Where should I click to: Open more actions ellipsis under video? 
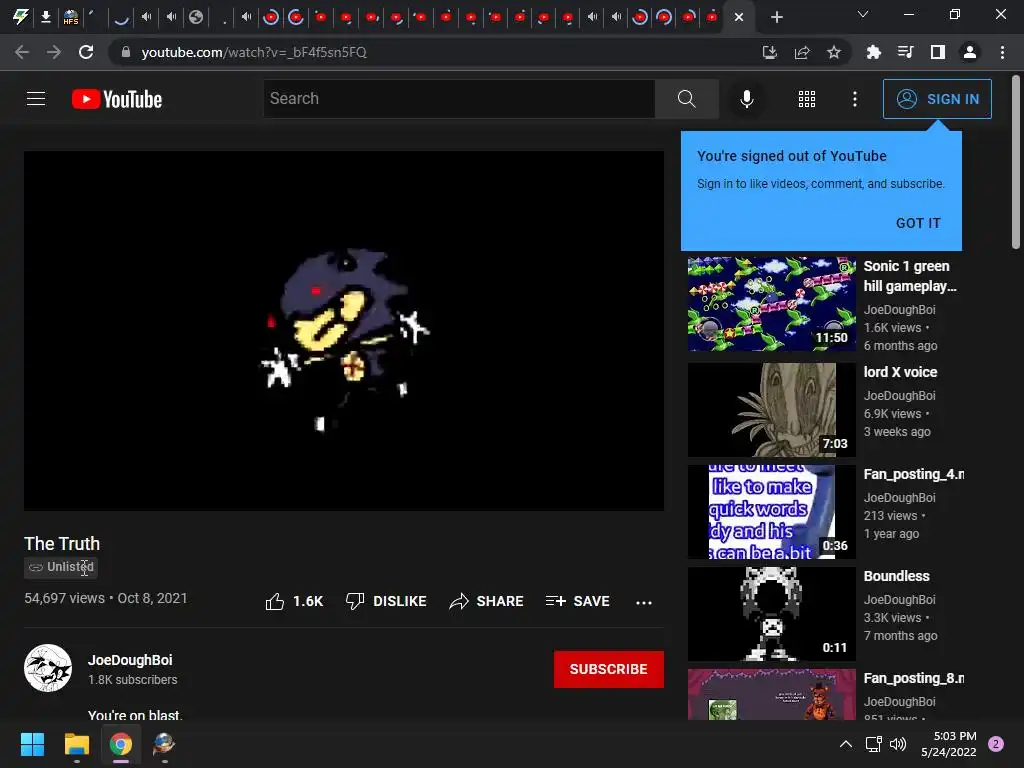[x=643, y=602]
